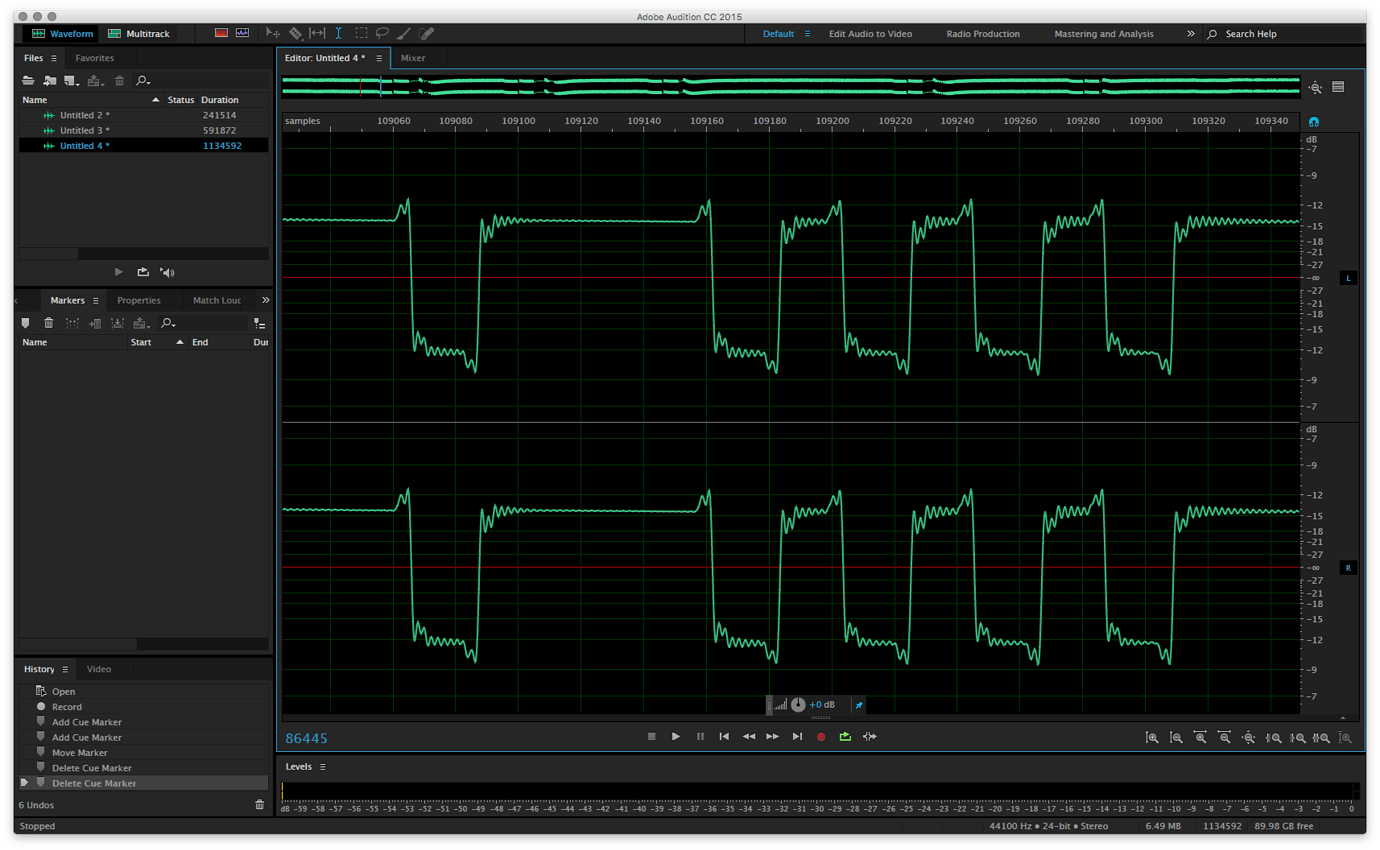
Task: Expand the hidden panel tabs chevron next to Match Loudness
Action: click(264, 299)
